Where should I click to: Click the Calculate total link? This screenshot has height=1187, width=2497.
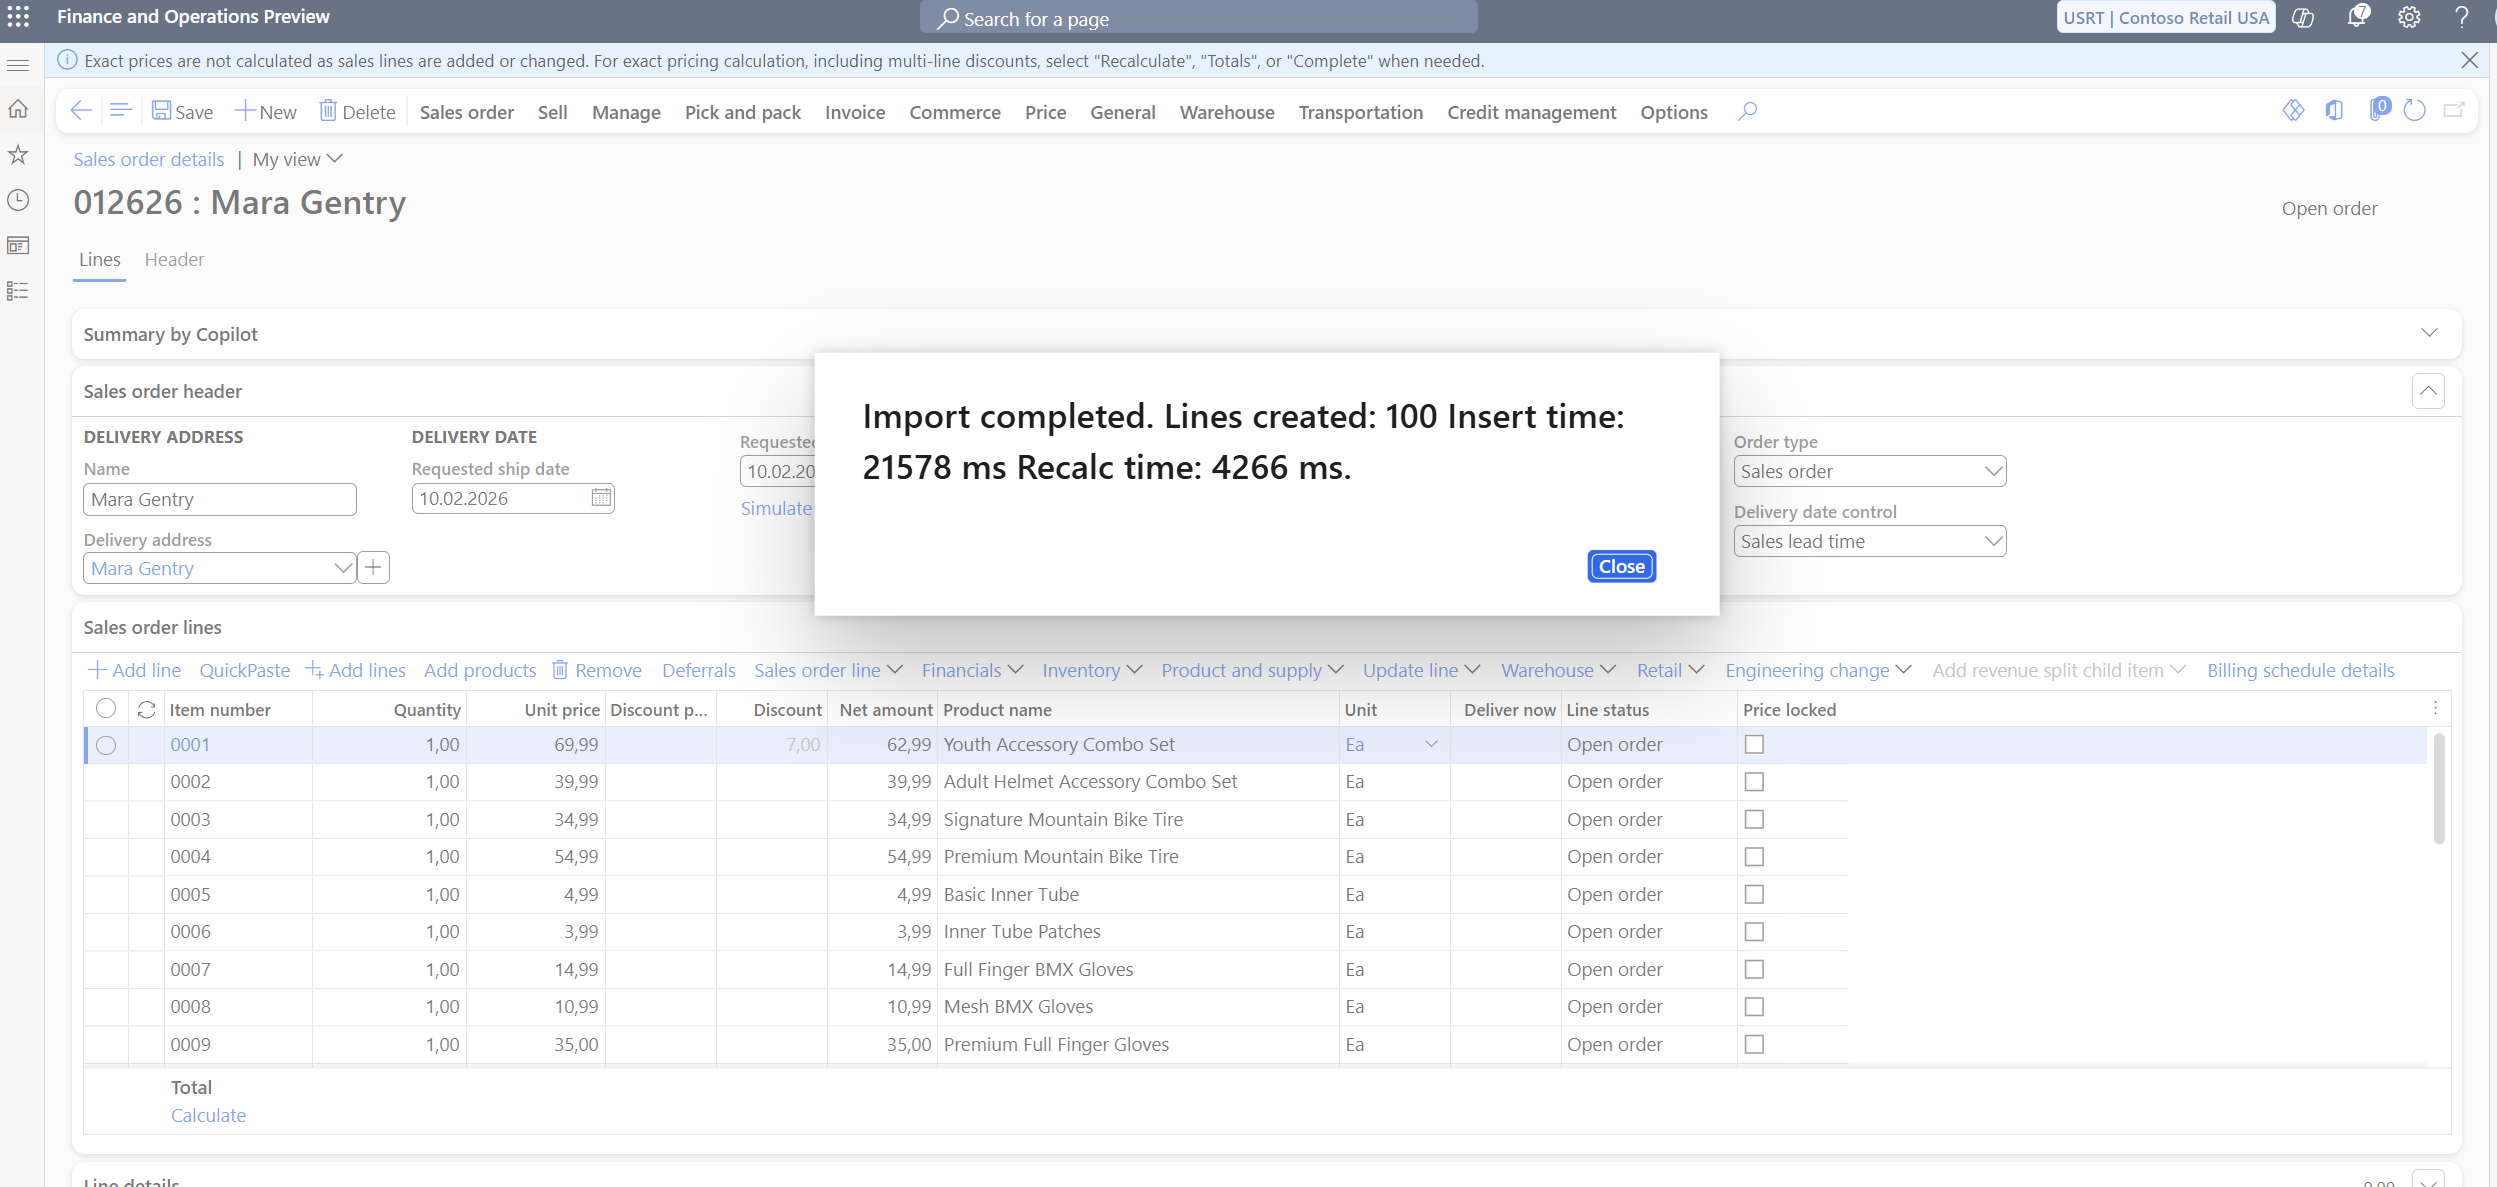pos(208,1115)
